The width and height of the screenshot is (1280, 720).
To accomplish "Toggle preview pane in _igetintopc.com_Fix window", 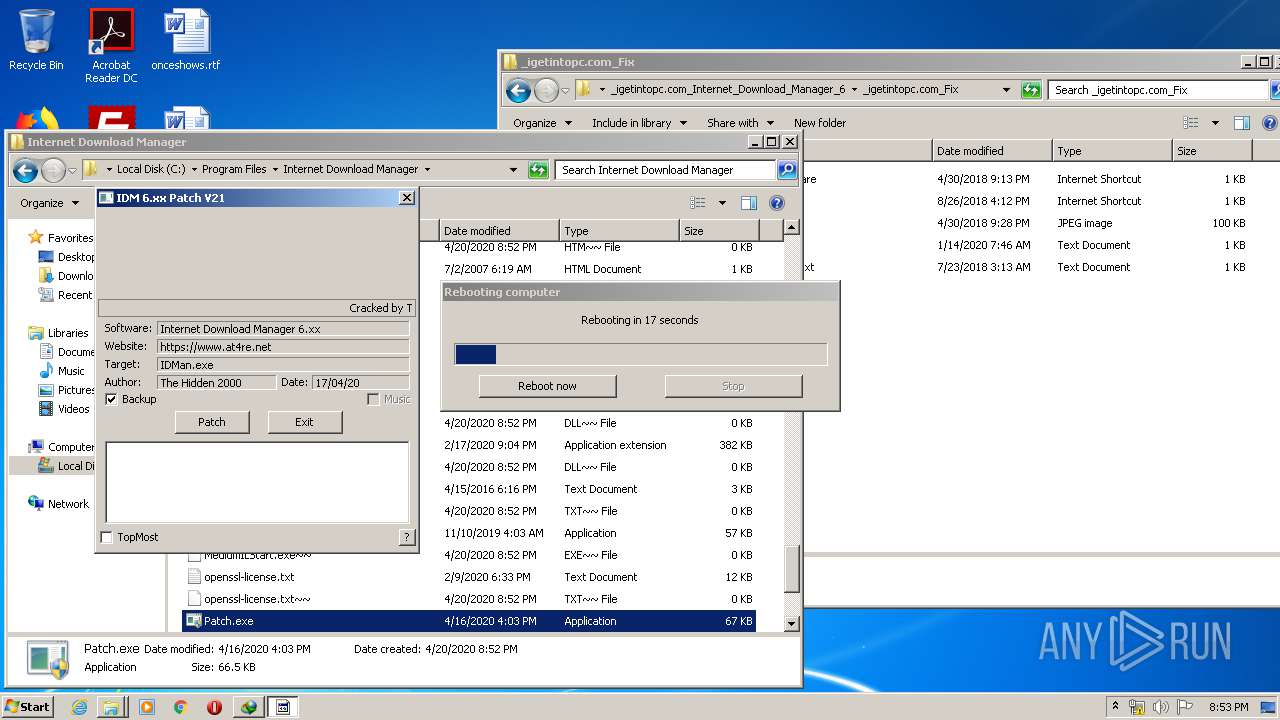I will pos(1241,123).
